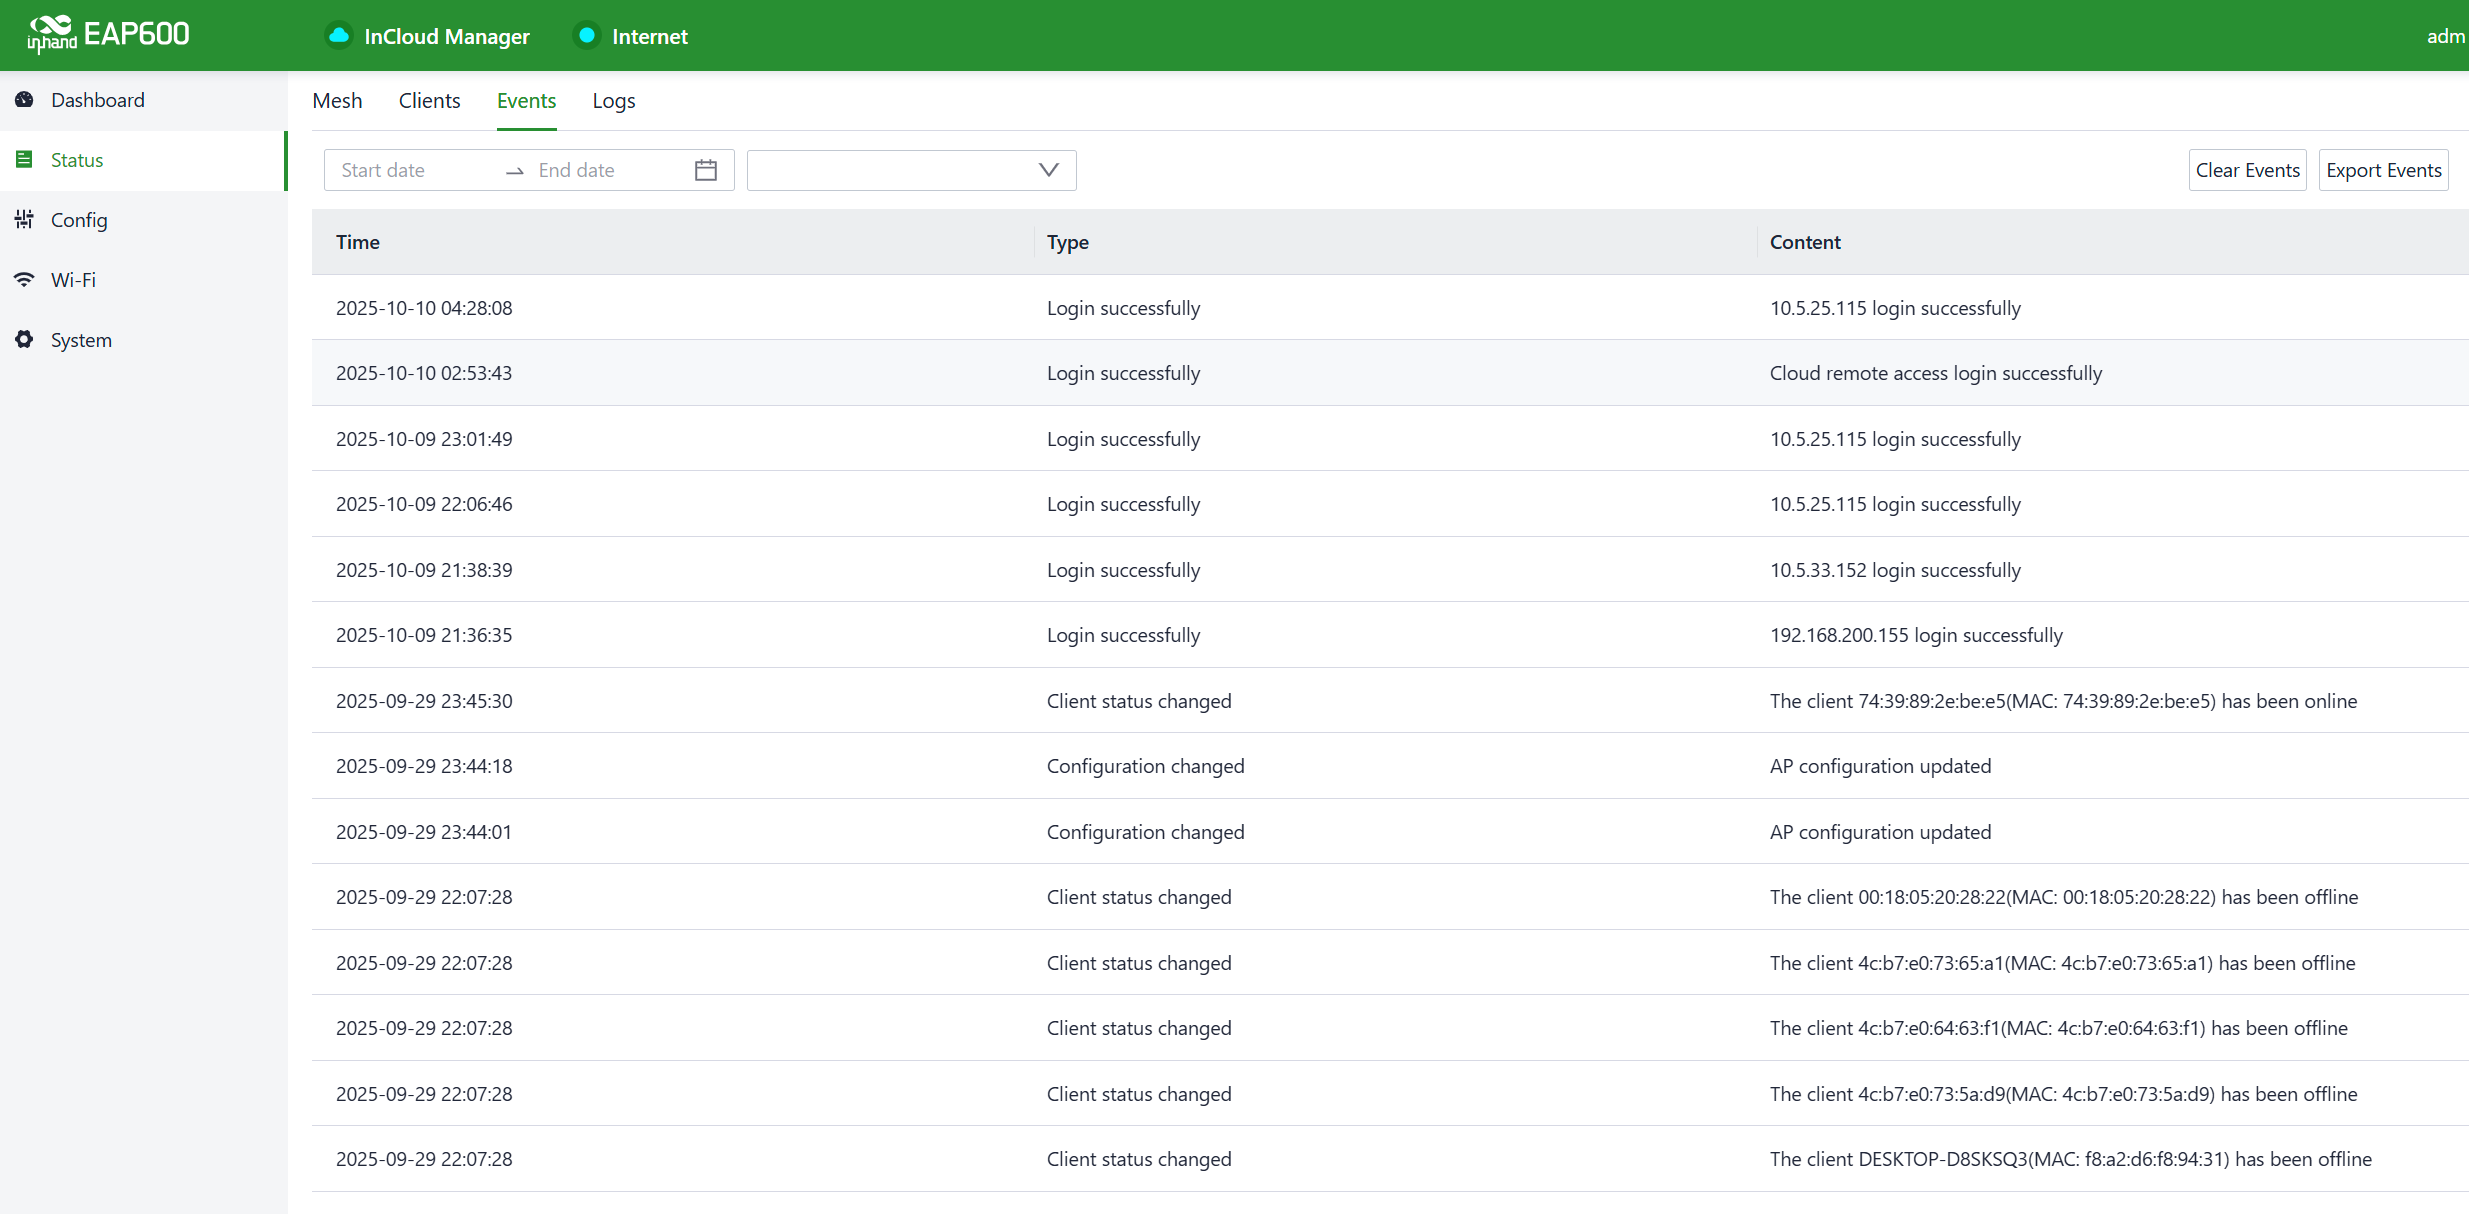Click the Wi-Fi signal icon
The image size is (2469, 1214).
(25, 280)
